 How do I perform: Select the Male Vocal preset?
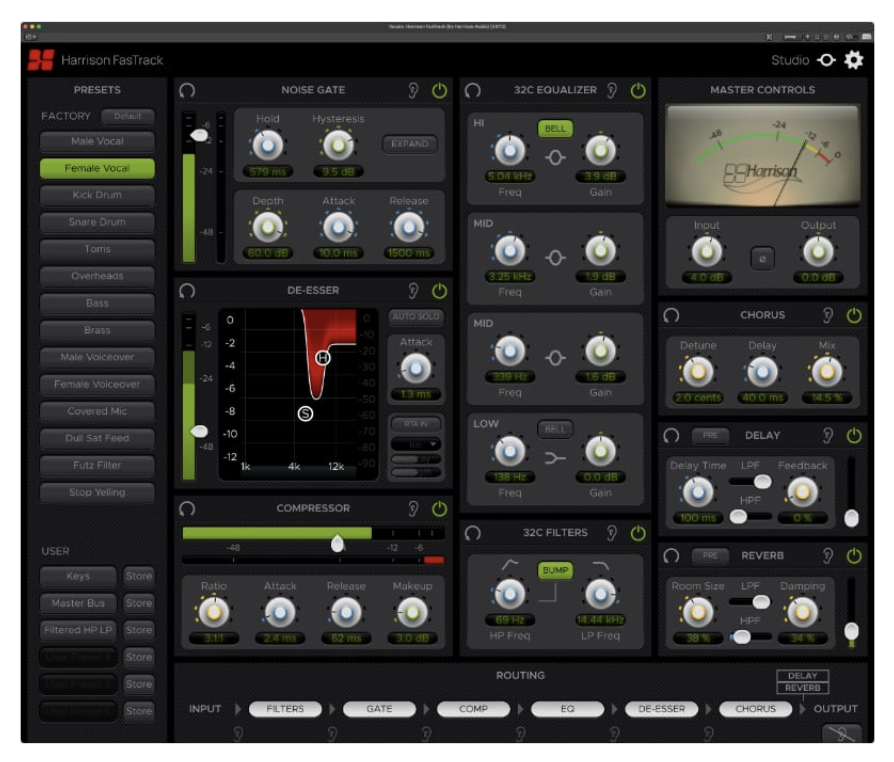[x=97, y=141]
